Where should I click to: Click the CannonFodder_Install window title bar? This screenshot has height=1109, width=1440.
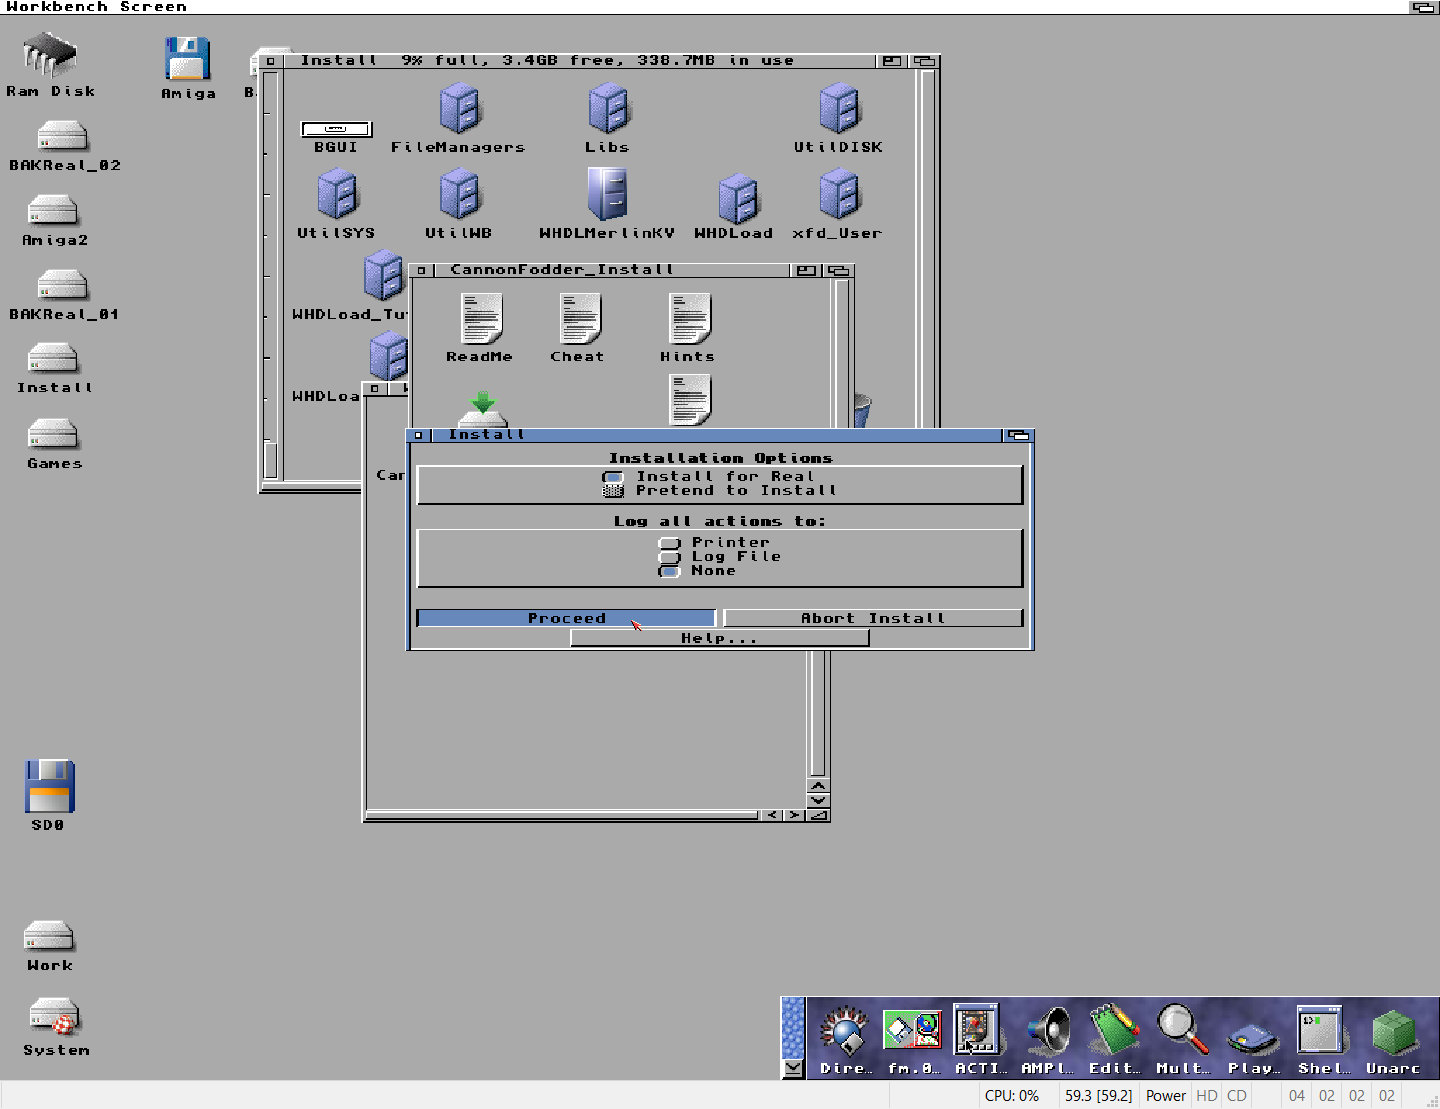click(610, 270)
